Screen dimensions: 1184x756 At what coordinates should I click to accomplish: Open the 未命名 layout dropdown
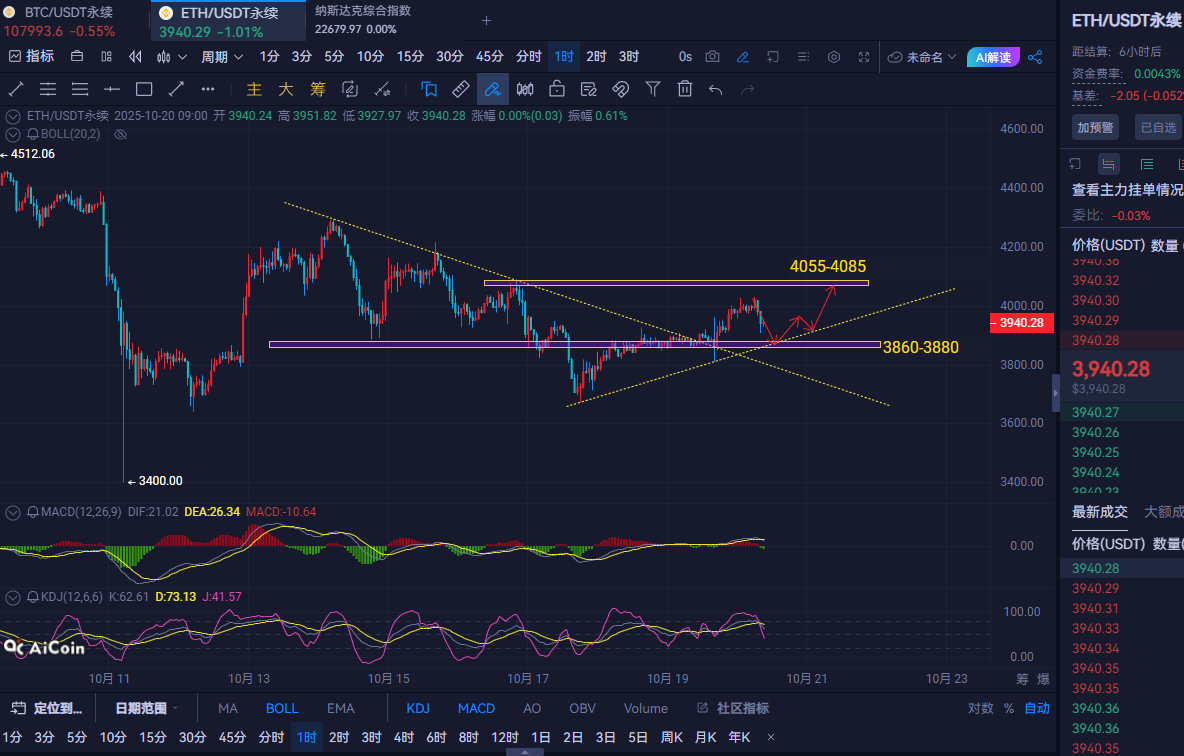[x=923, y=57]
